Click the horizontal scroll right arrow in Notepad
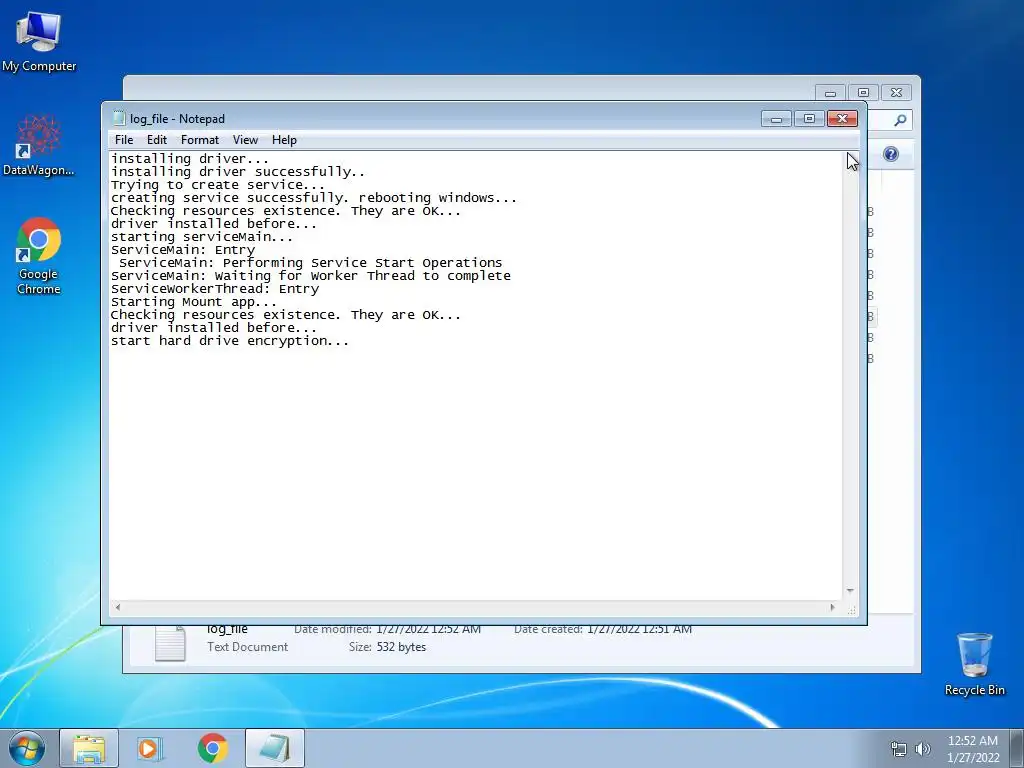Viewport: 1024px width, 768px height. click(832, 607)
